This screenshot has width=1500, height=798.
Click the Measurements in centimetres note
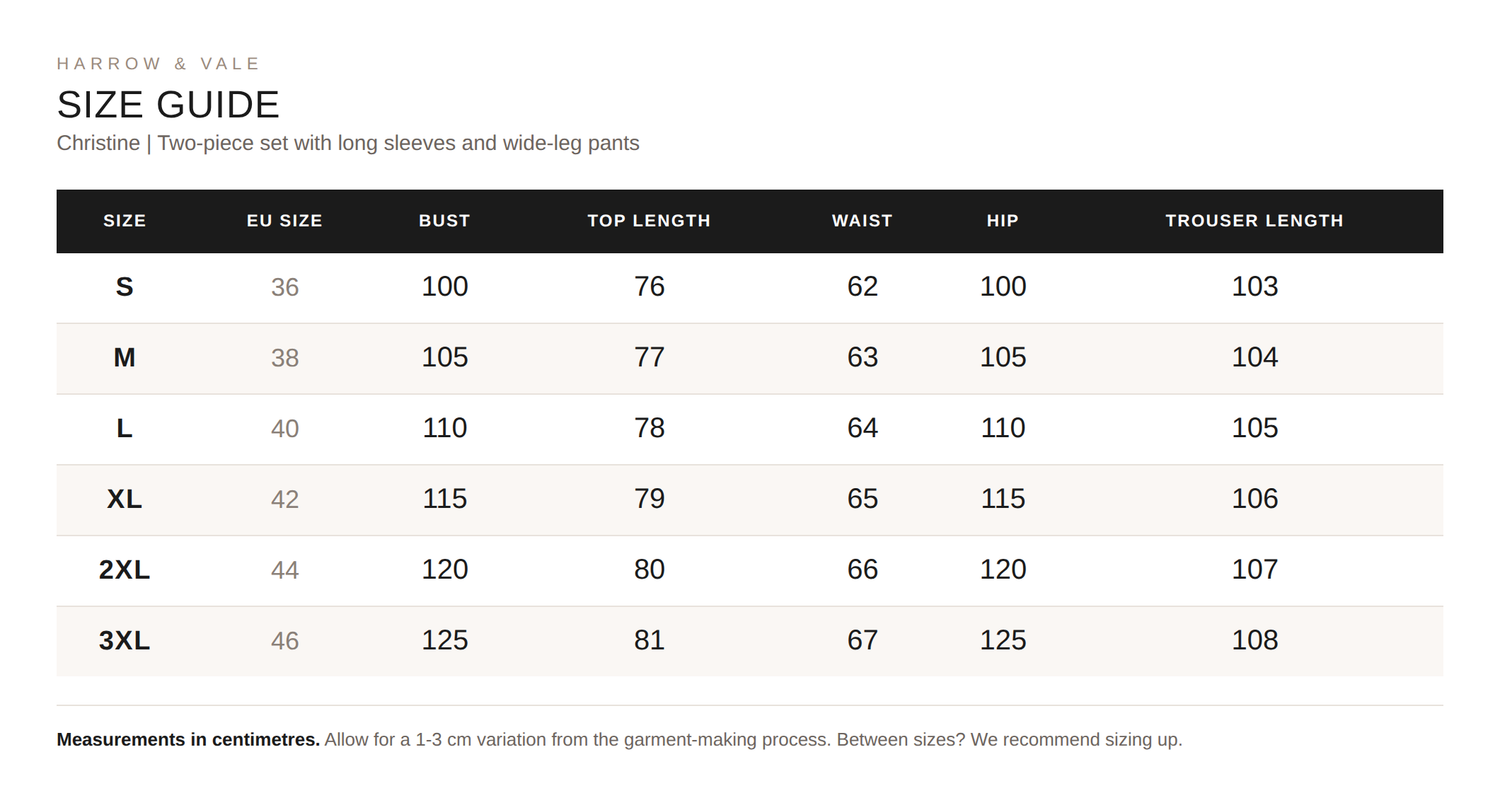[189, 740]
